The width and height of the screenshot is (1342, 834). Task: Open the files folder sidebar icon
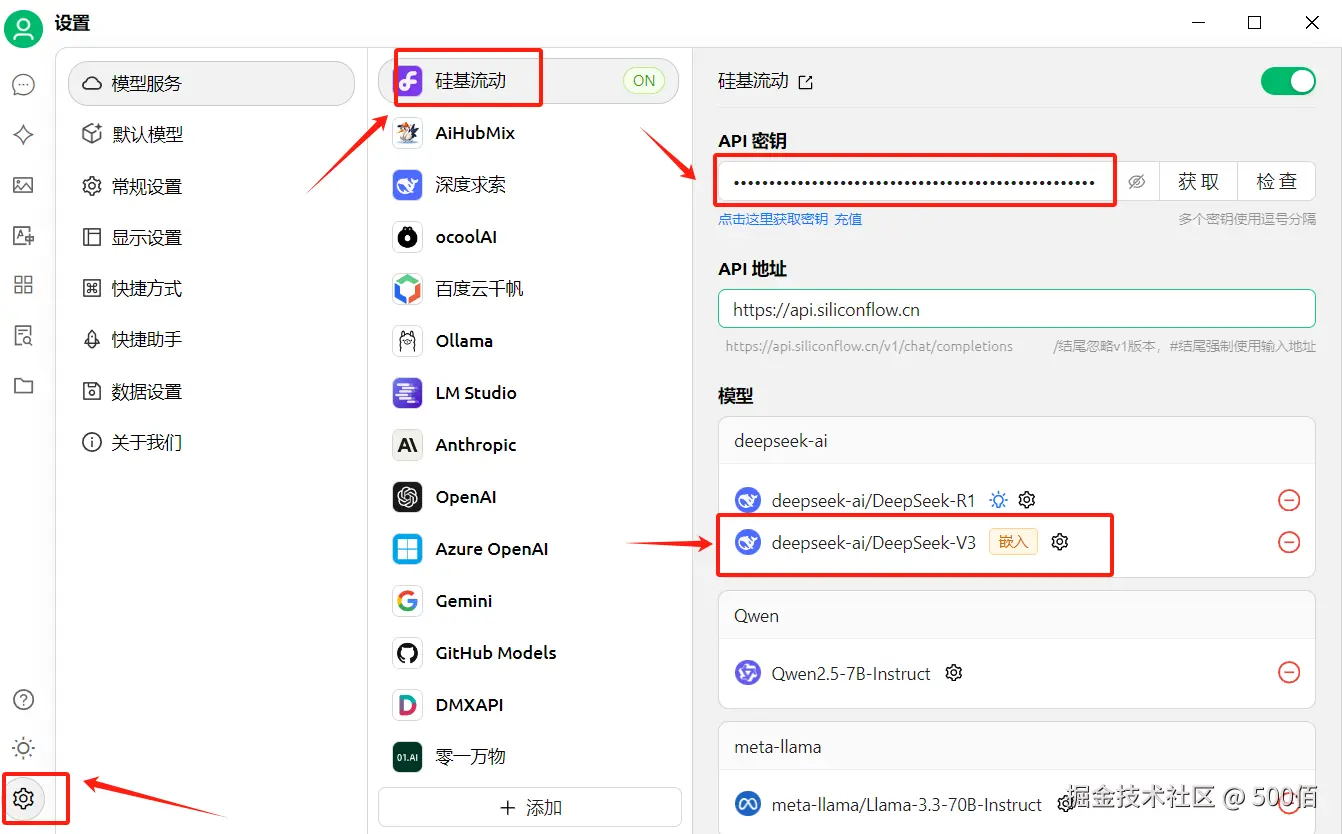[x=23, y=386]
